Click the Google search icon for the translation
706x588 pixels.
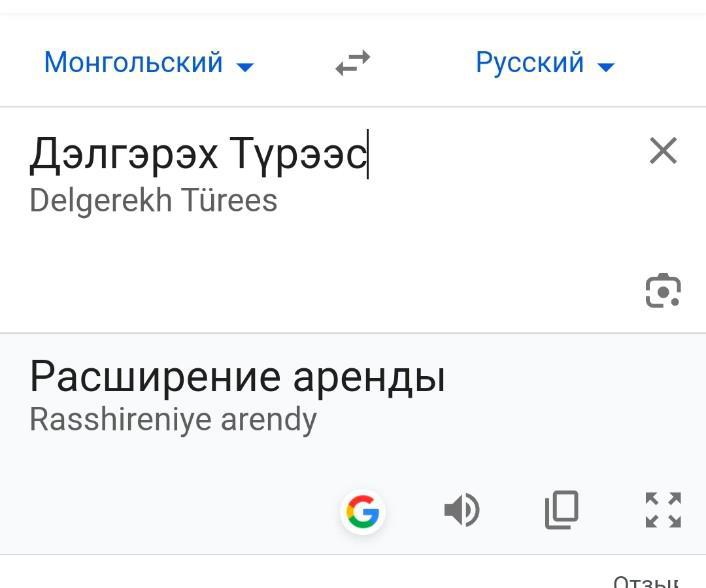362,512
